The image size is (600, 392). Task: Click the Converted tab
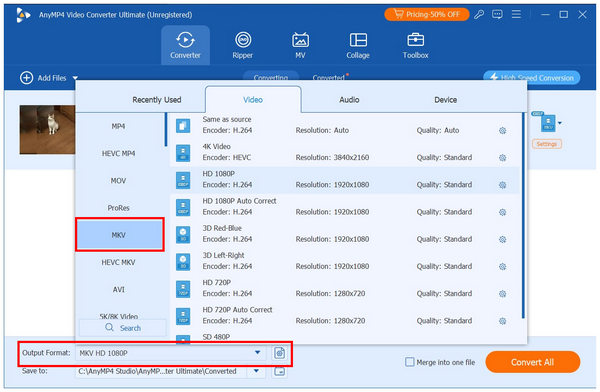(329, 77)
